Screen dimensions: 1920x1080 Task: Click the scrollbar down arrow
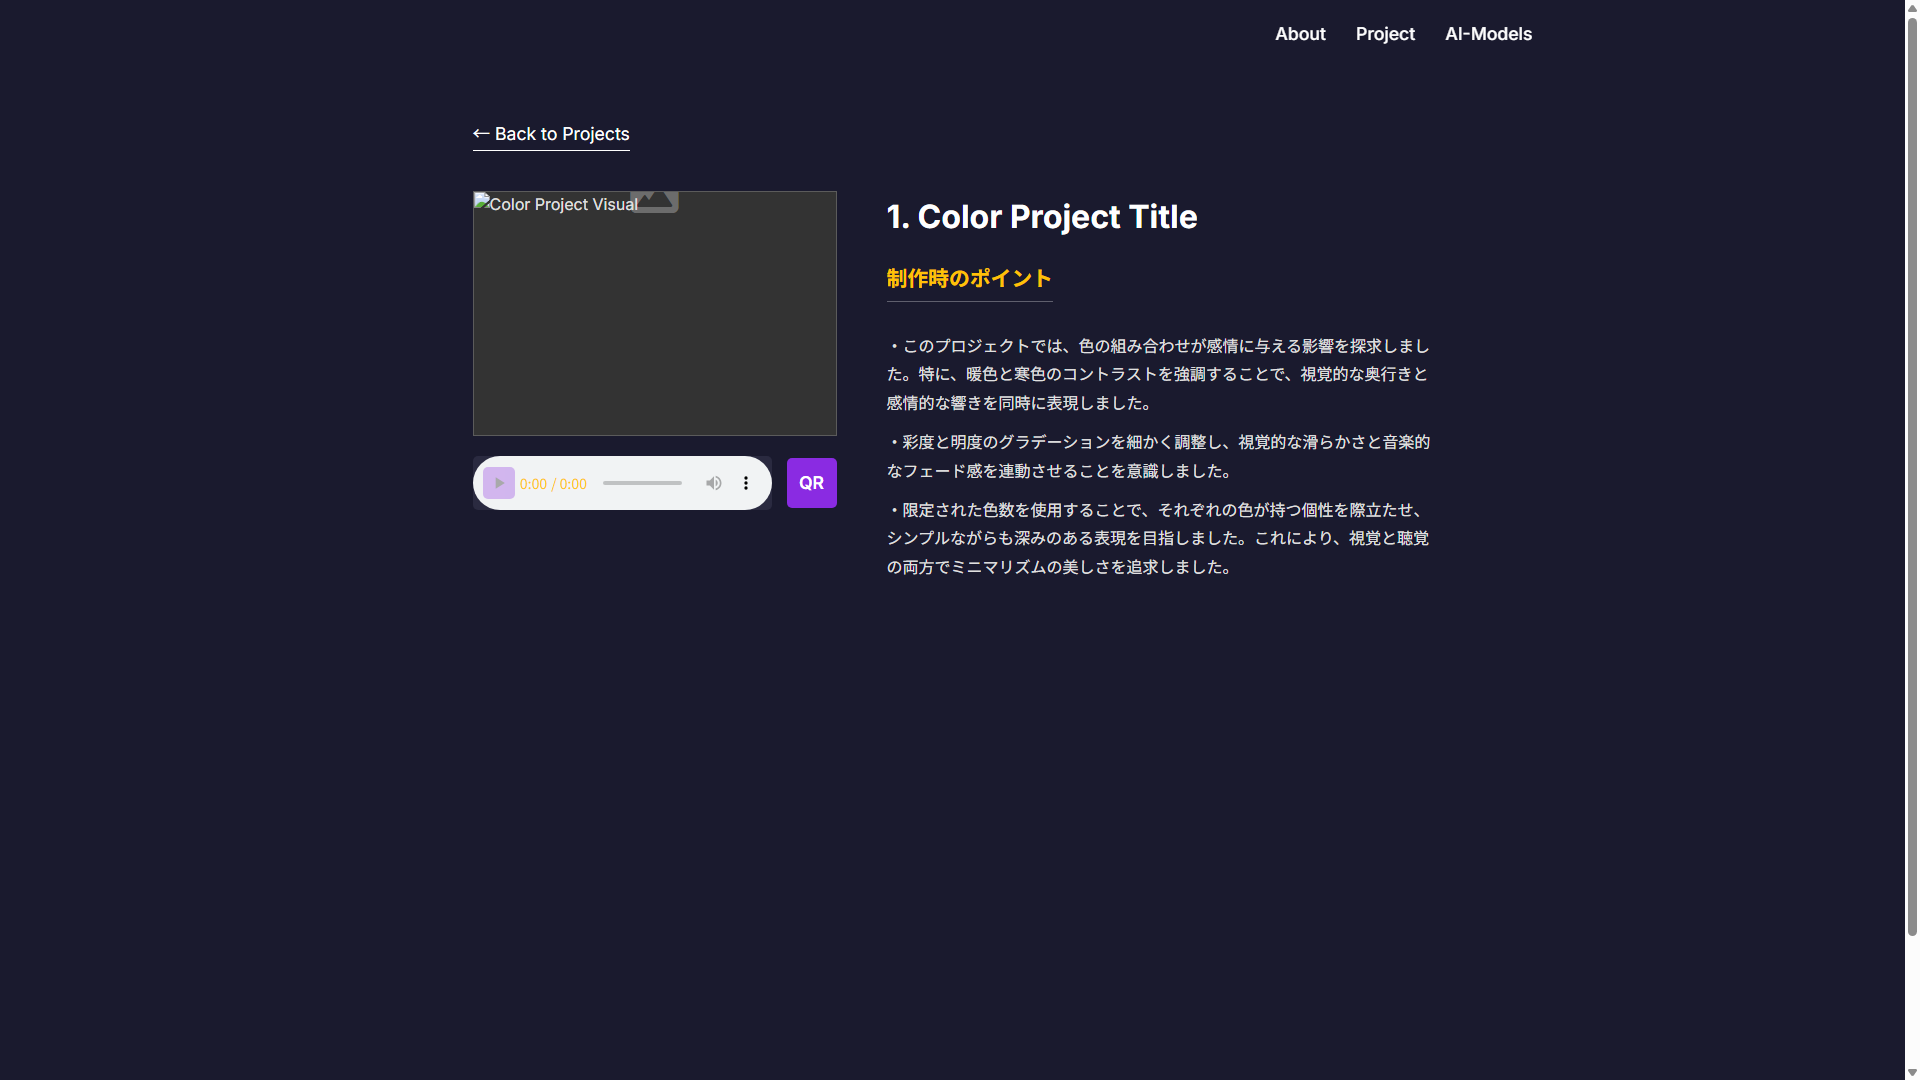(1912, 1072)
